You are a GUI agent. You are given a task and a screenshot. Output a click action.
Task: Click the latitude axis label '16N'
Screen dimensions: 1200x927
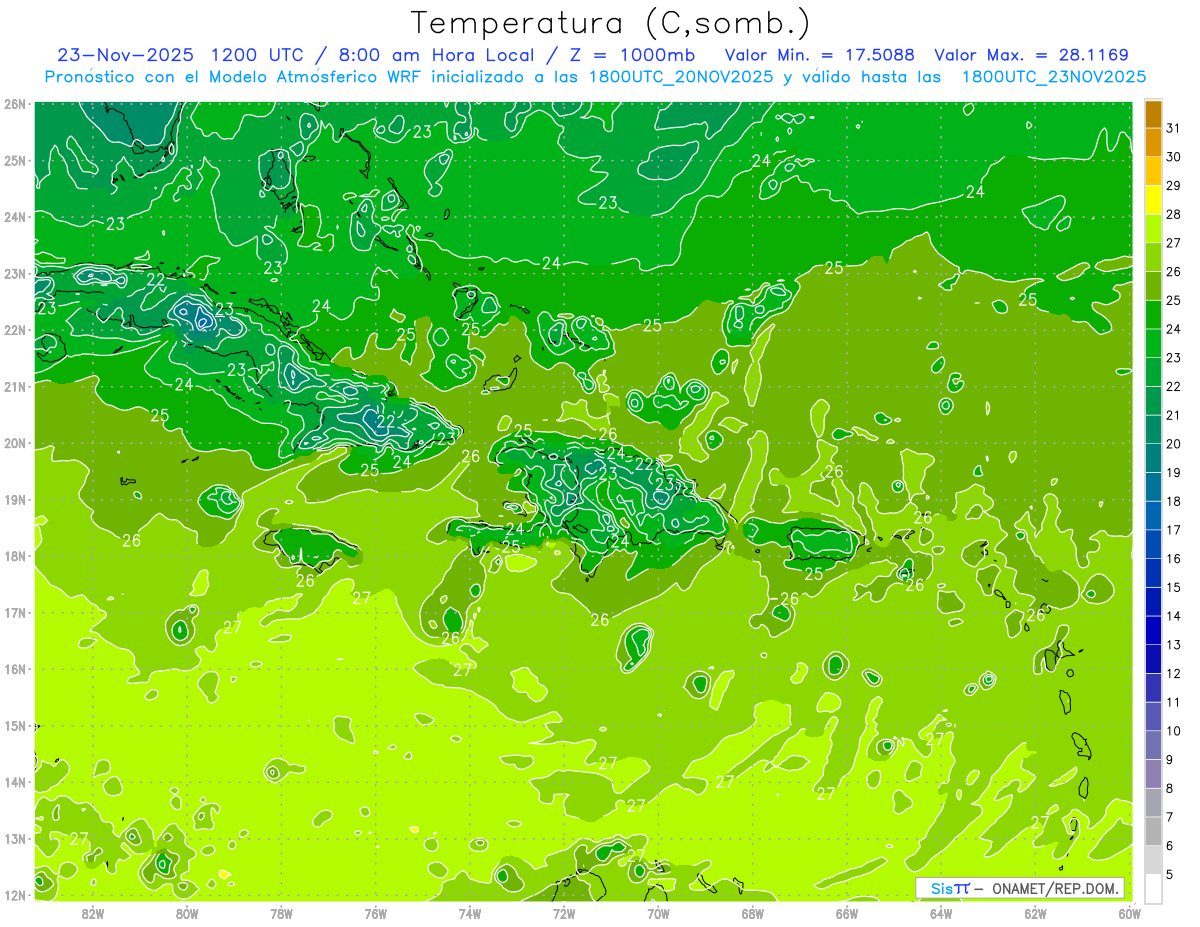click(15, 669)
